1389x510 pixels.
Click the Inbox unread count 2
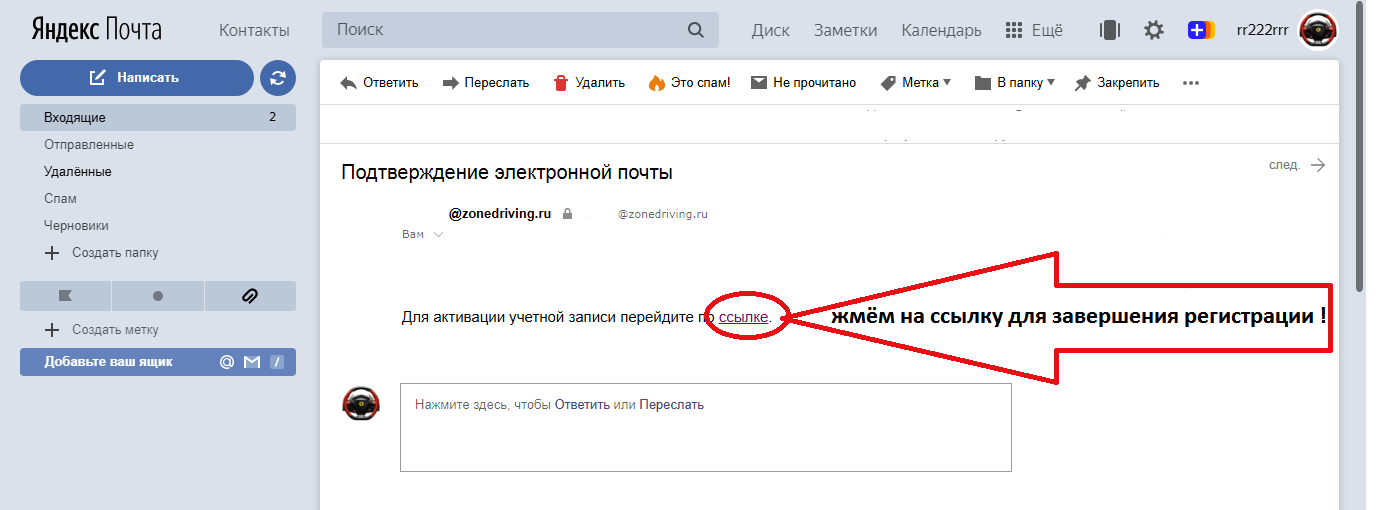272,118
